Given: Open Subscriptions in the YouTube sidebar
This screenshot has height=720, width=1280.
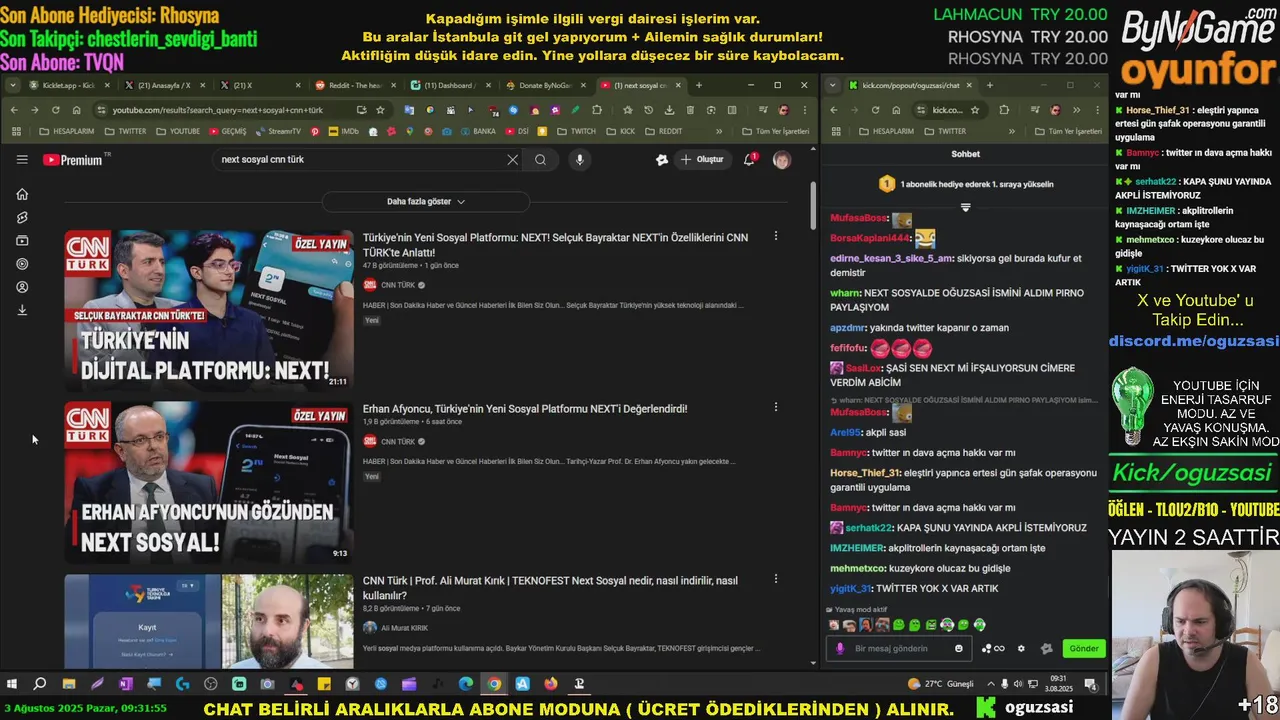Looking at the screenshot, I should pos(22,240).
